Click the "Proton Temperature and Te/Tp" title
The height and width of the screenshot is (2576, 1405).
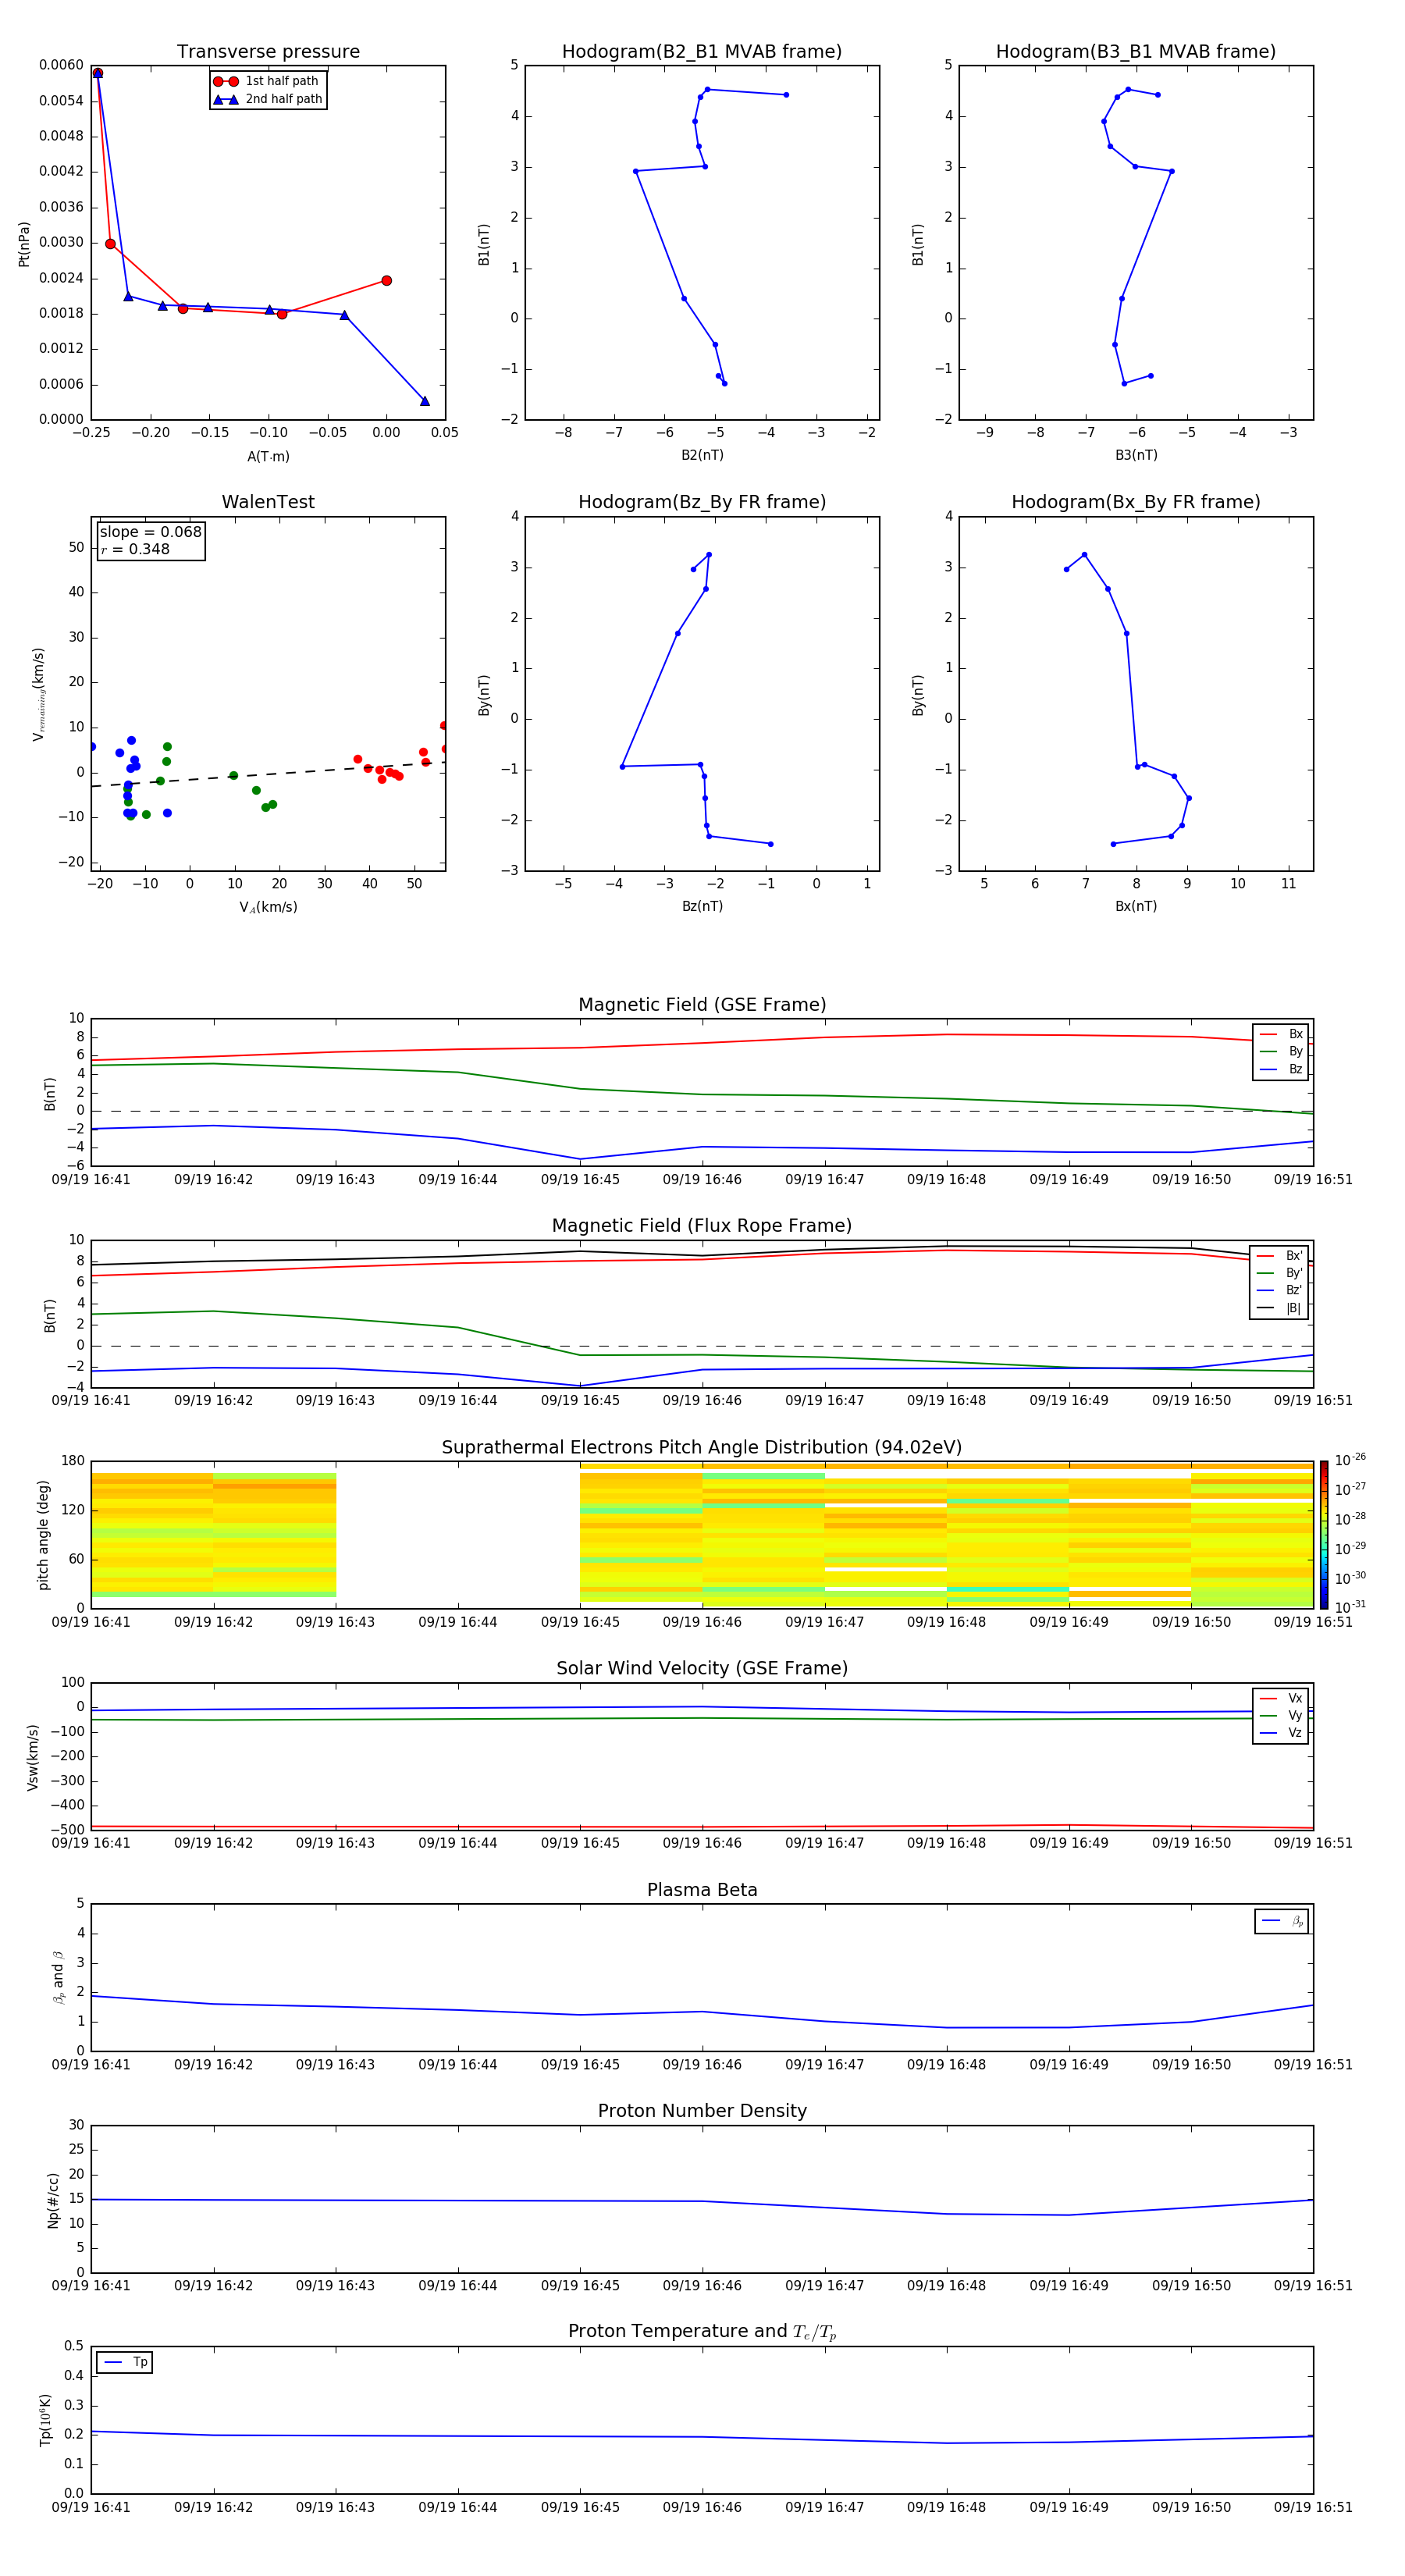pos(702,2332)
